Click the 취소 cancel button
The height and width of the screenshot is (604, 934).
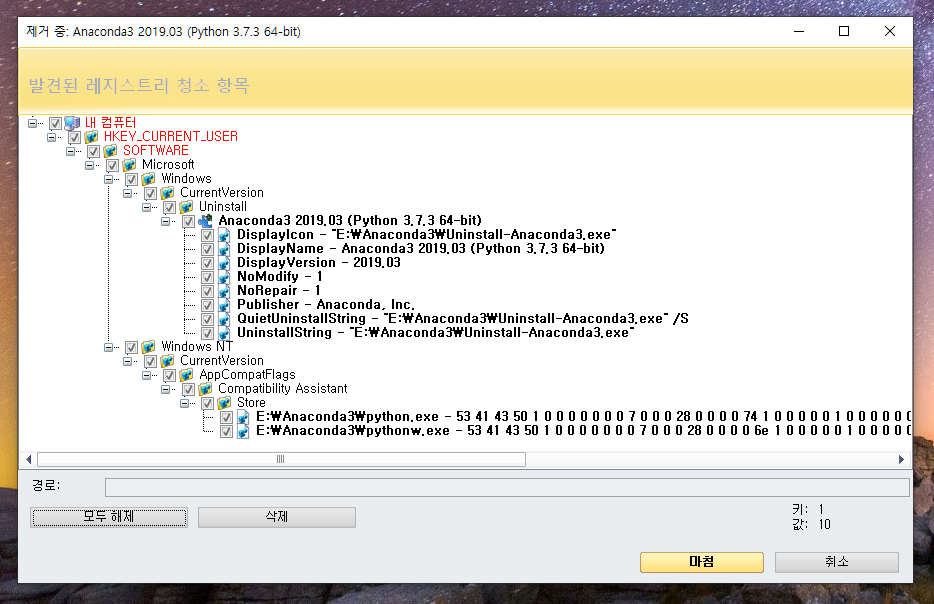click(x=837, y=562)
